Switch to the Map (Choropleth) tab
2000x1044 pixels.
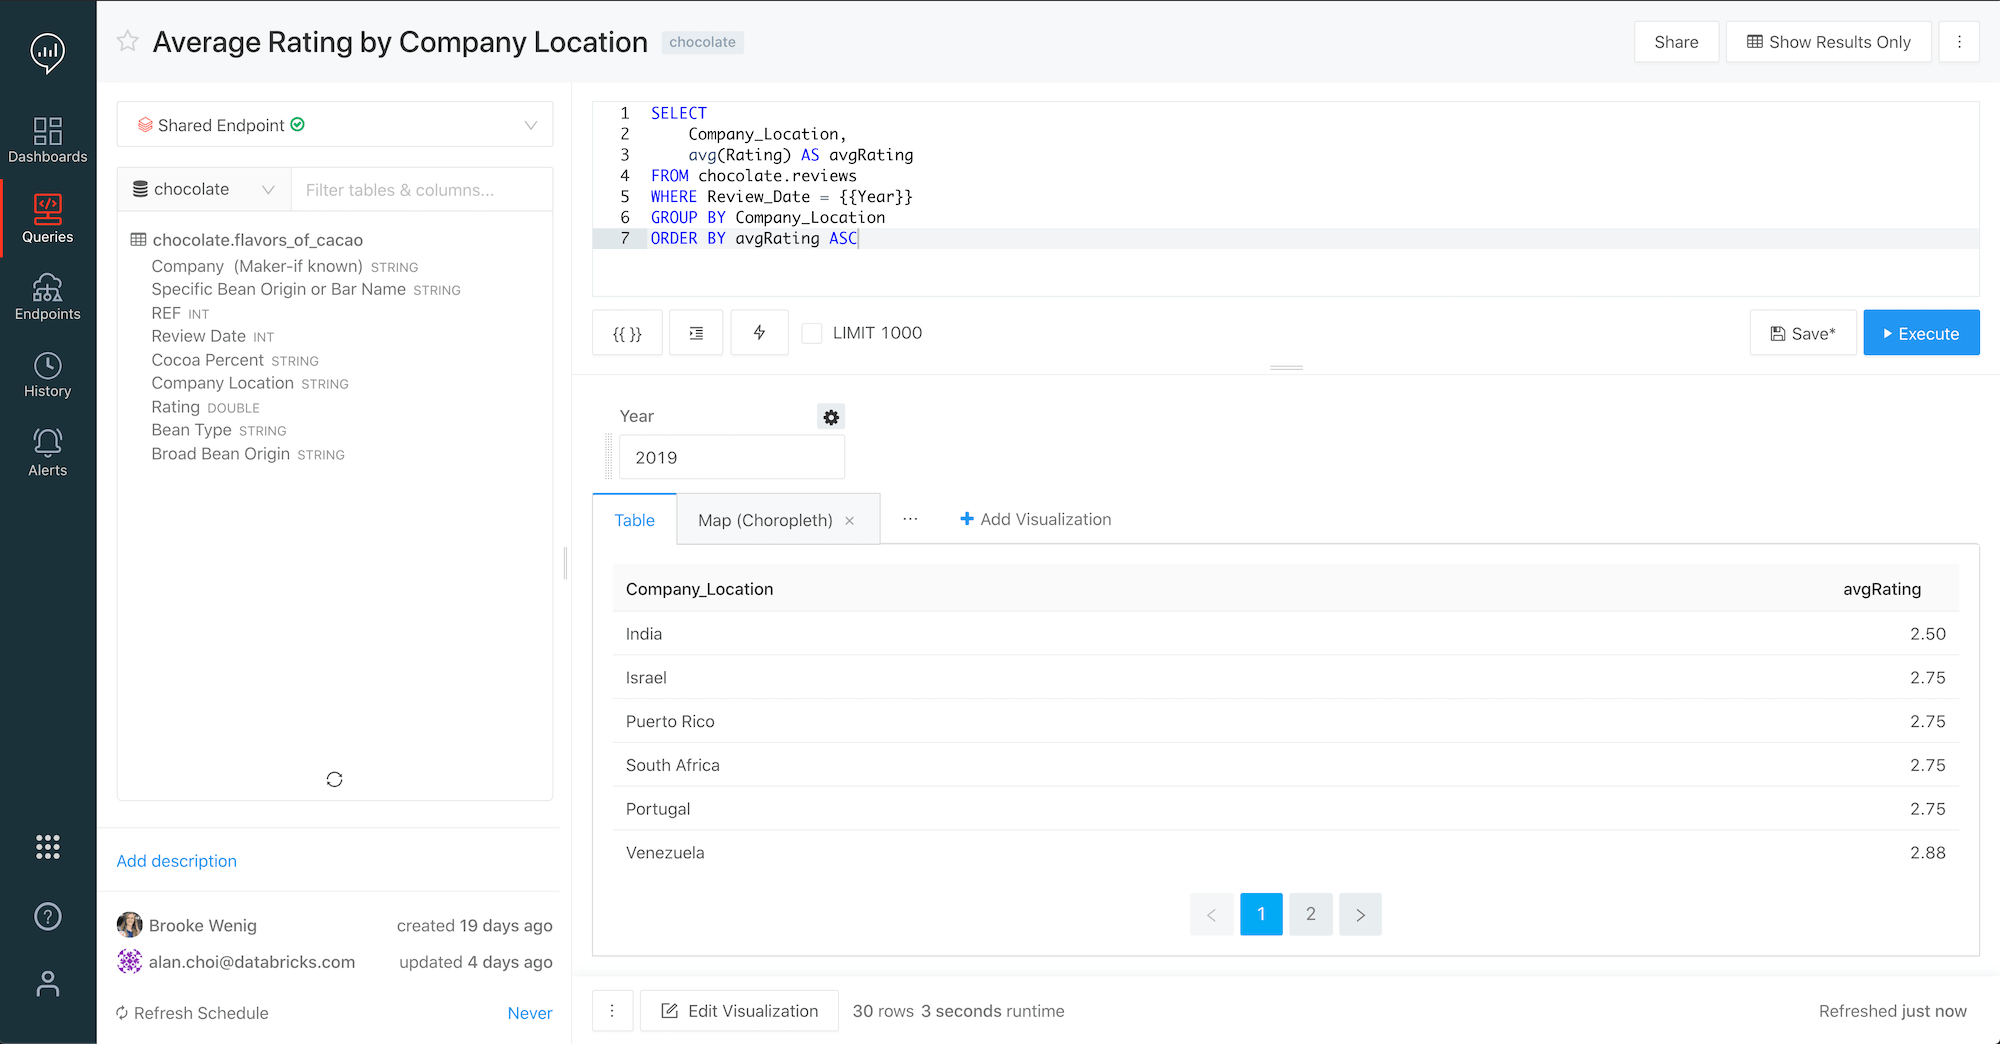pos(765,519)
